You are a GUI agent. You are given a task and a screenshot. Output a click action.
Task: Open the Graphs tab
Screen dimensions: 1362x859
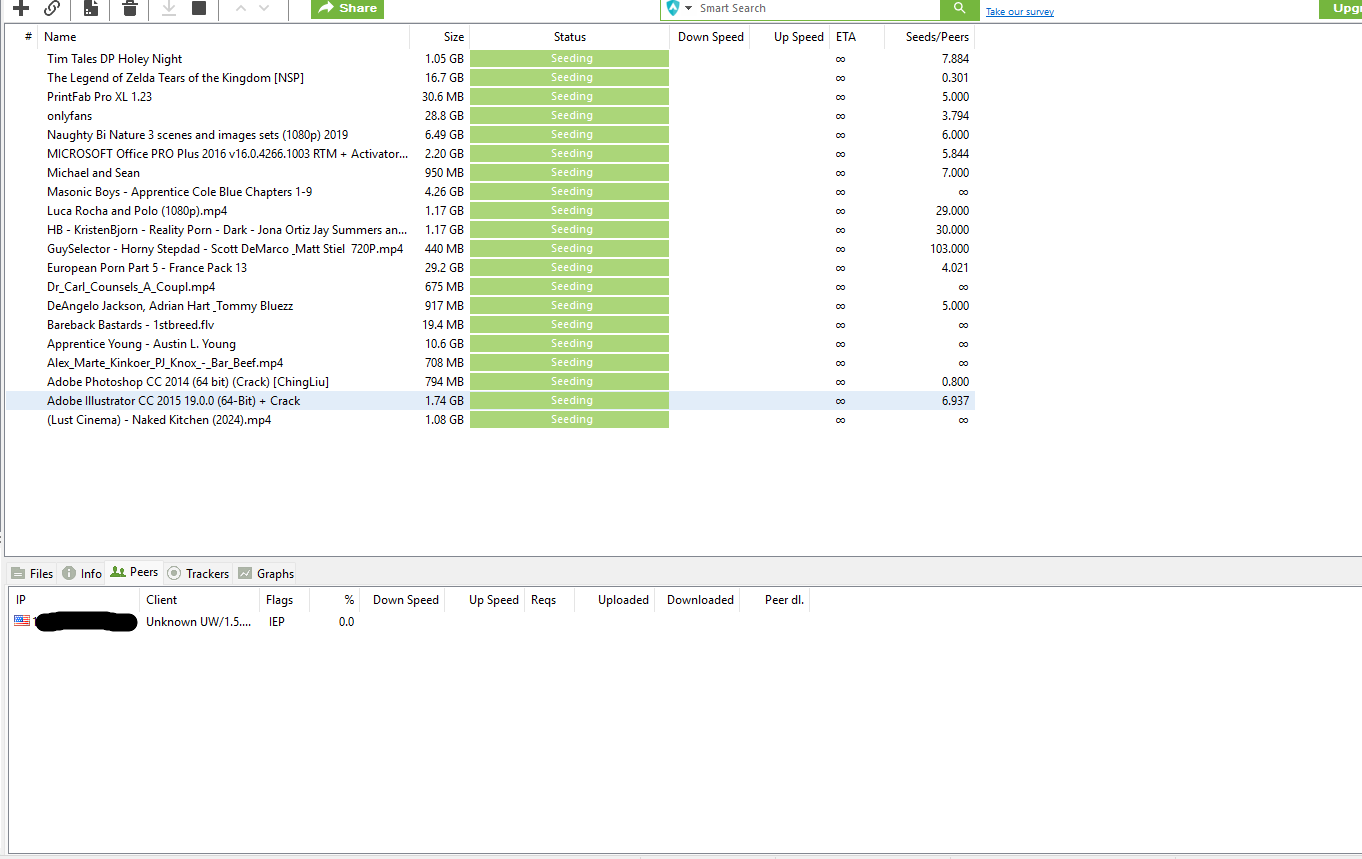coord(266,573)
